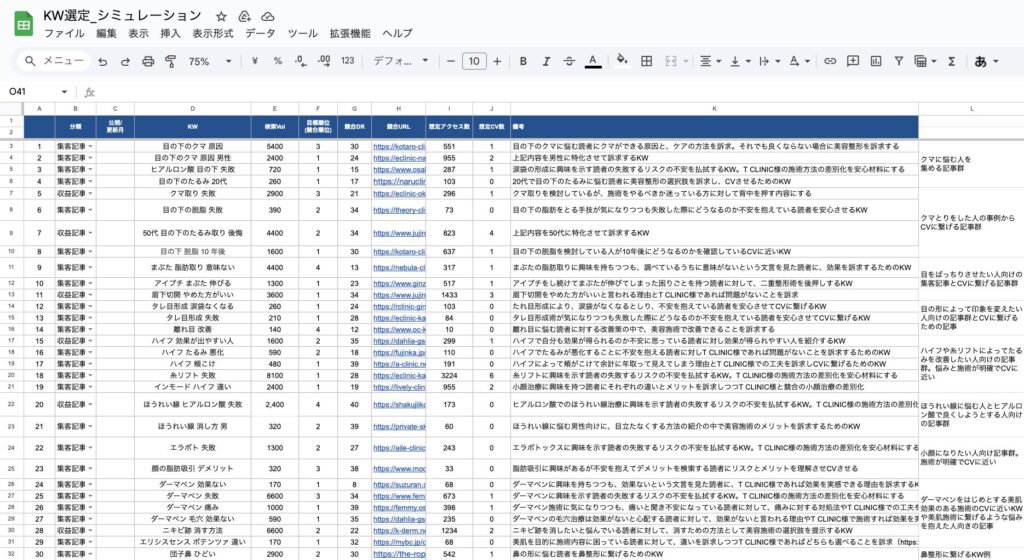Toggle bold formatting

click(521, 61)
